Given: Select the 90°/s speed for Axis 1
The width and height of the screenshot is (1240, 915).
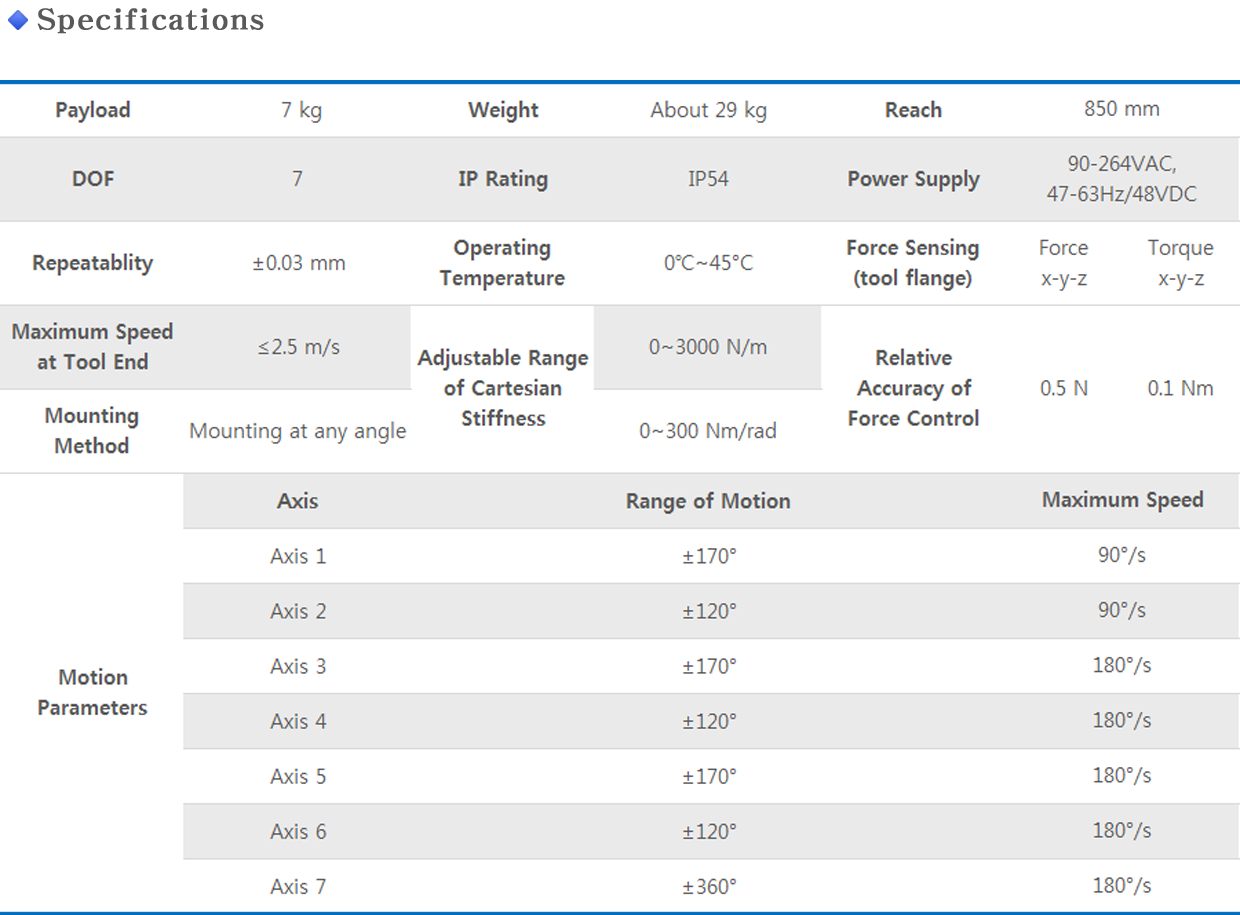Looking at the screenshot, I should point(1122,555).
